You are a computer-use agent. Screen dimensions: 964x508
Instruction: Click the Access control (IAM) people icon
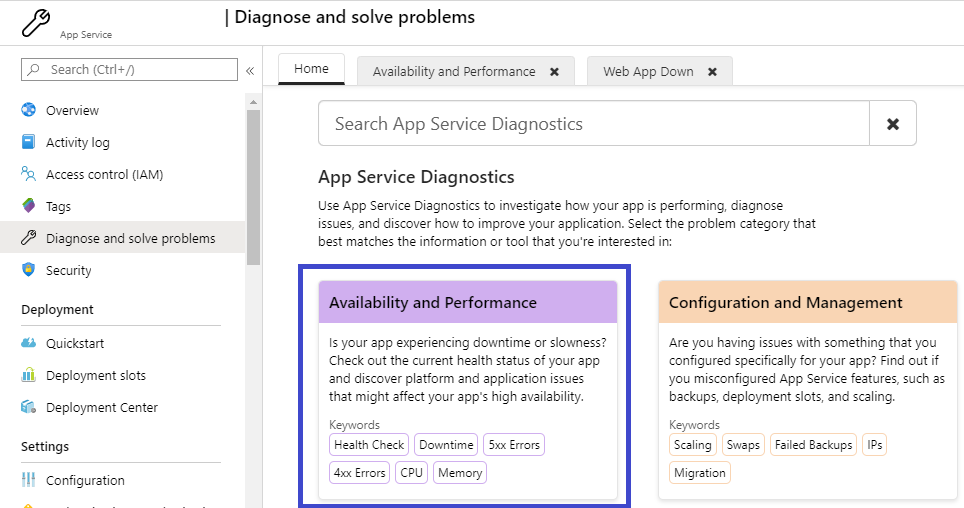pyautogui.click(x=29, y=174)
